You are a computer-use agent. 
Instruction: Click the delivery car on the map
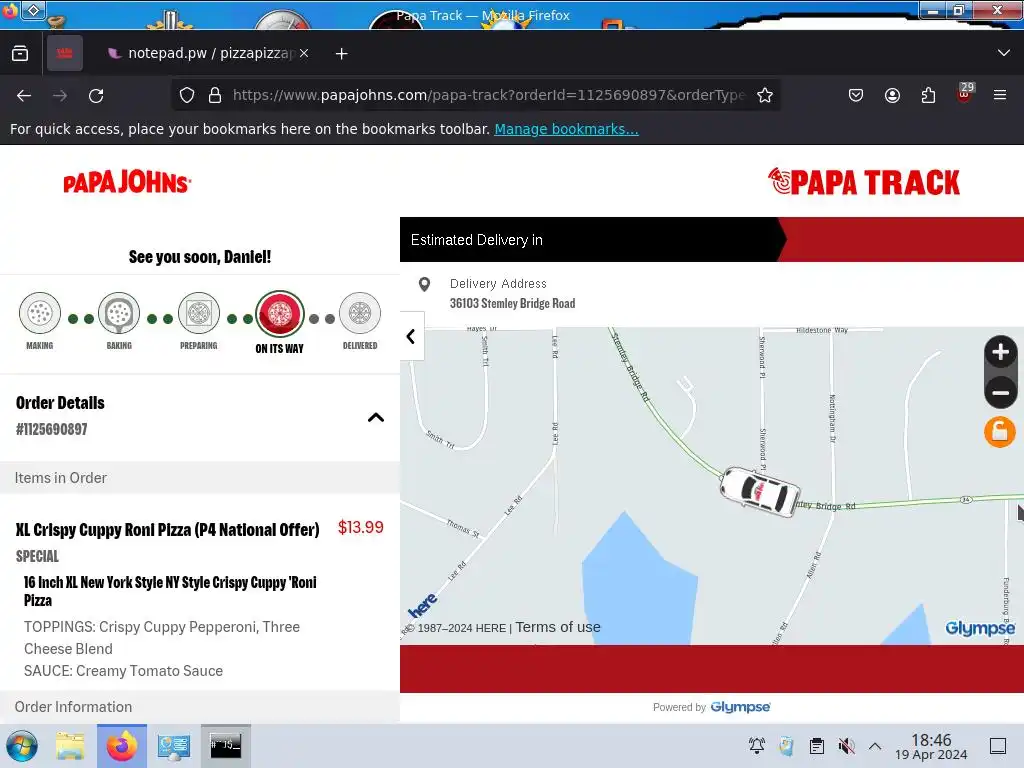760,492
